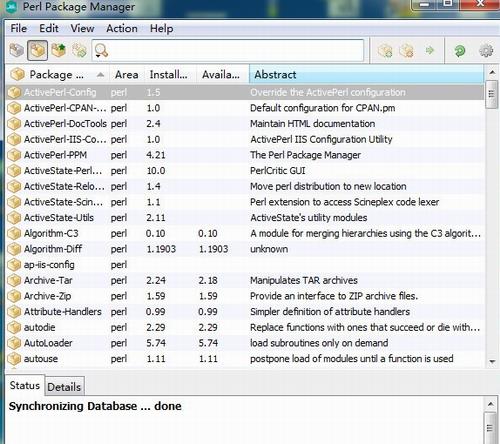
Task: Open the View menu
Action: click(82, 29)
